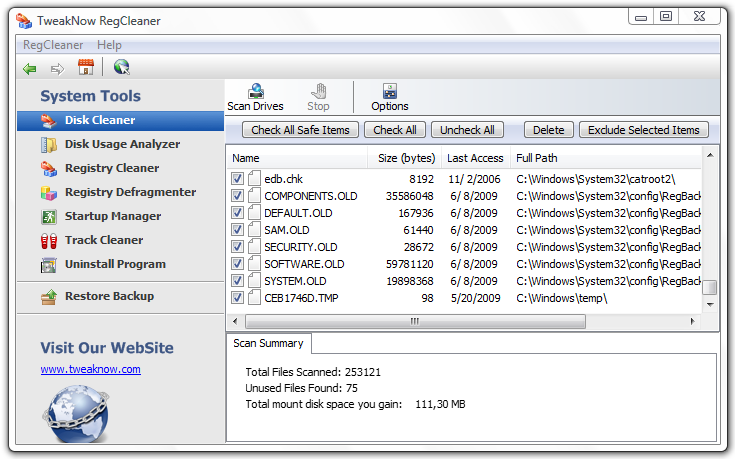Click the date 11/ 2/2006
Viewport: 735px width, 459px height.
(474, 179)
